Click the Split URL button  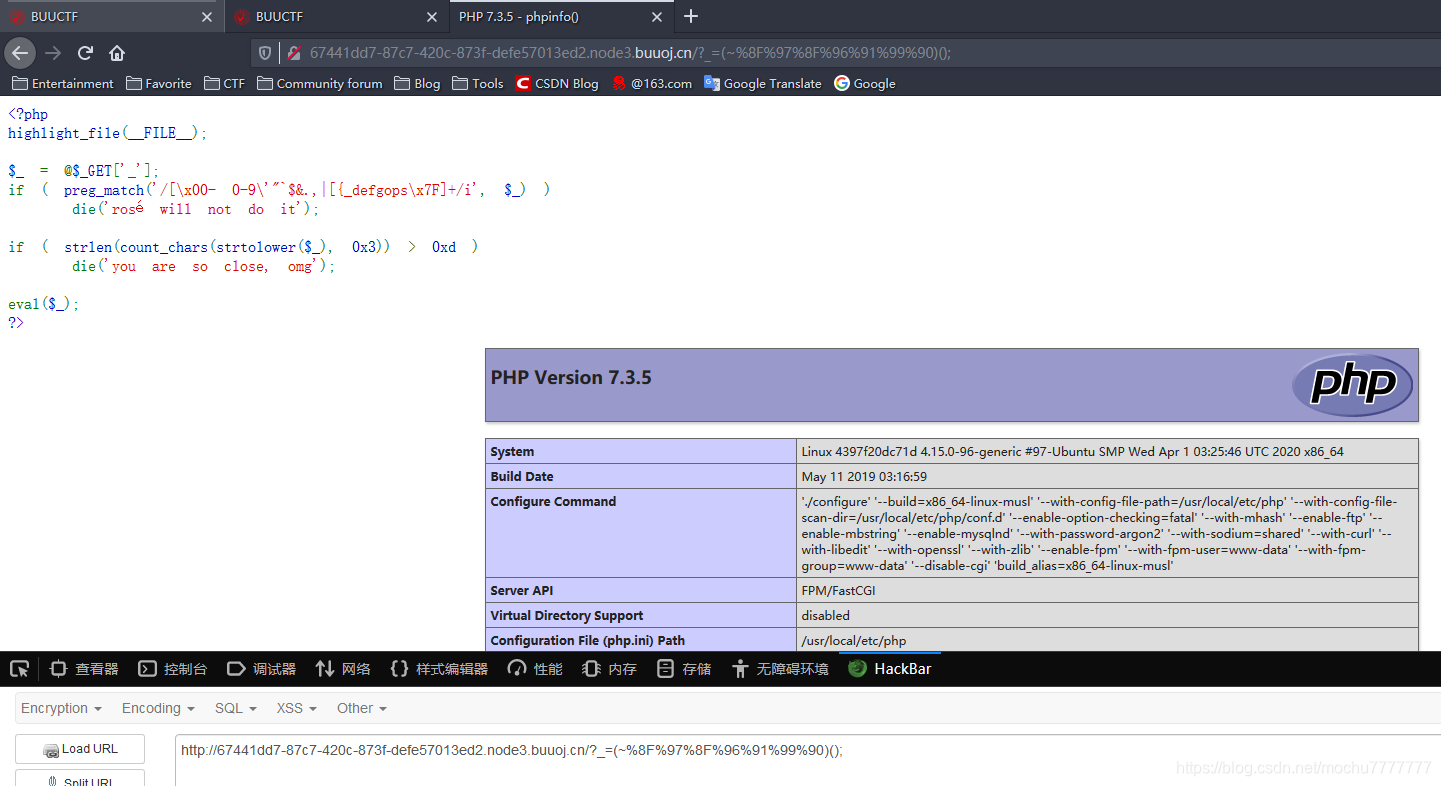coord(80,778)
